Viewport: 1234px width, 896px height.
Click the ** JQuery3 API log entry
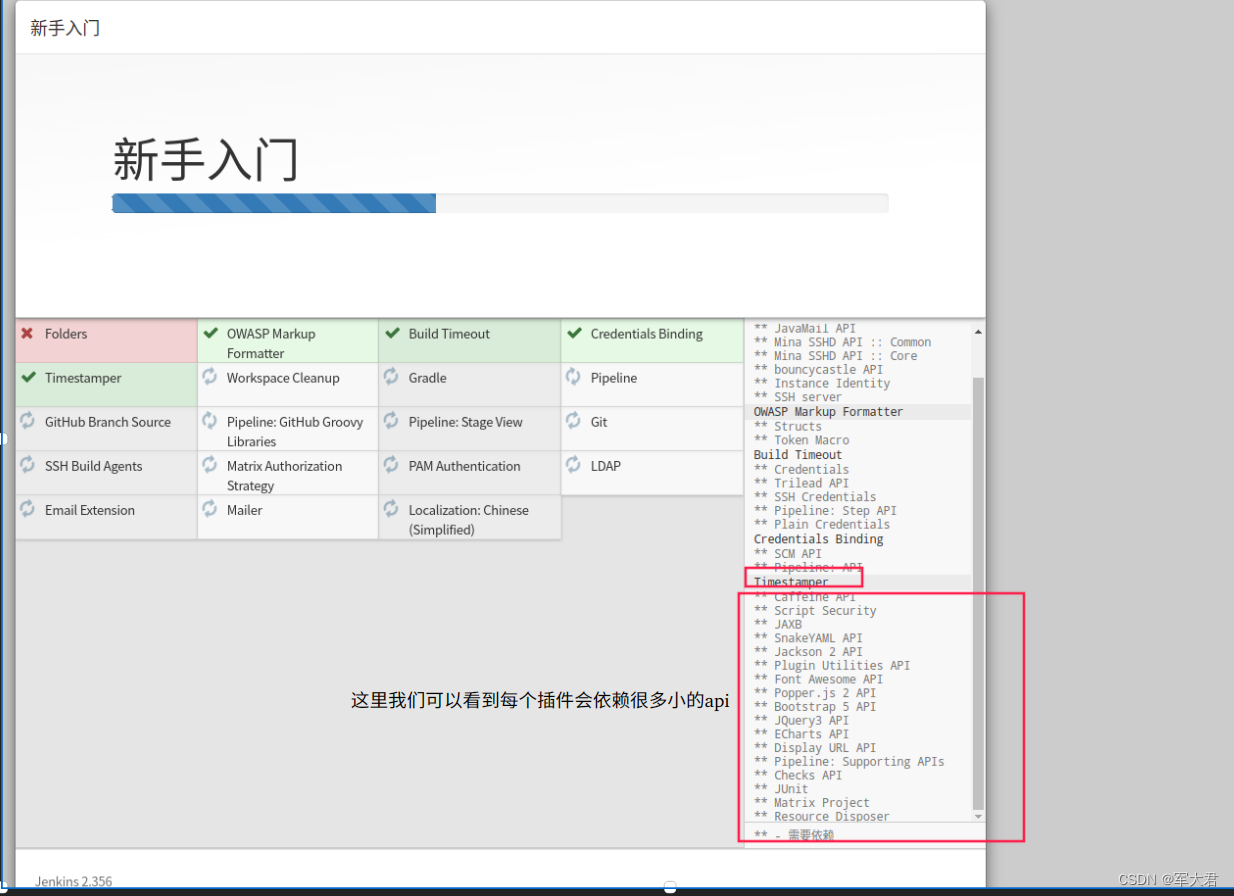click(x=801, y=720)
